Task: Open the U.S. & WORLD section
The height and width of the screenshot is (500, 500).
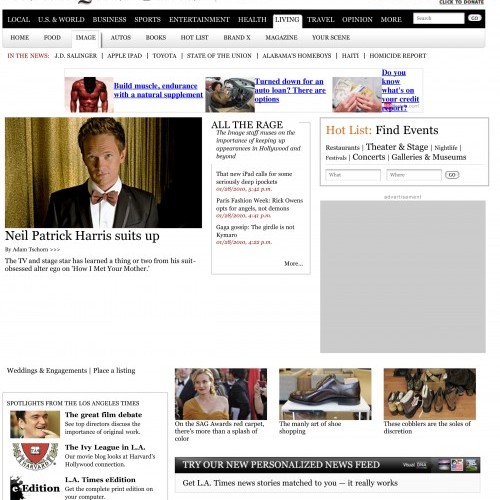Action: [61, 20]
